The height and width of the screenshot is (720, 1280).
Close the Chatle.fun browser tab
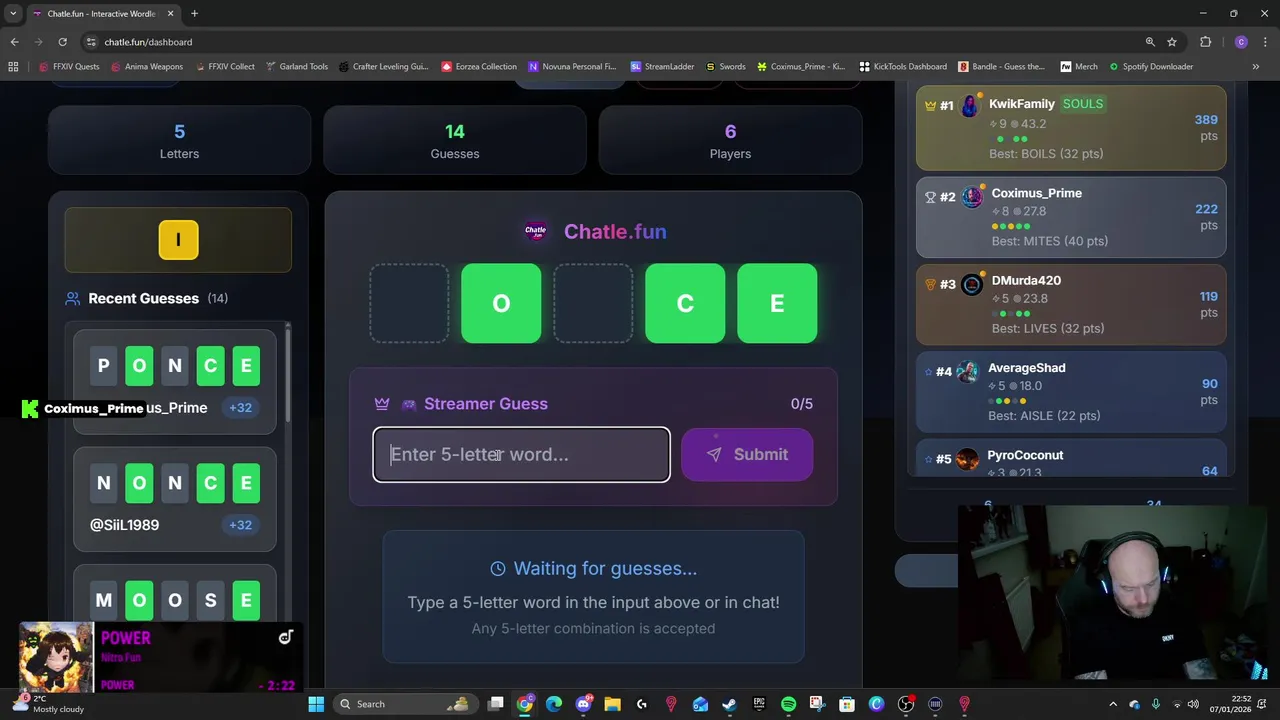(x=171, y=14)
